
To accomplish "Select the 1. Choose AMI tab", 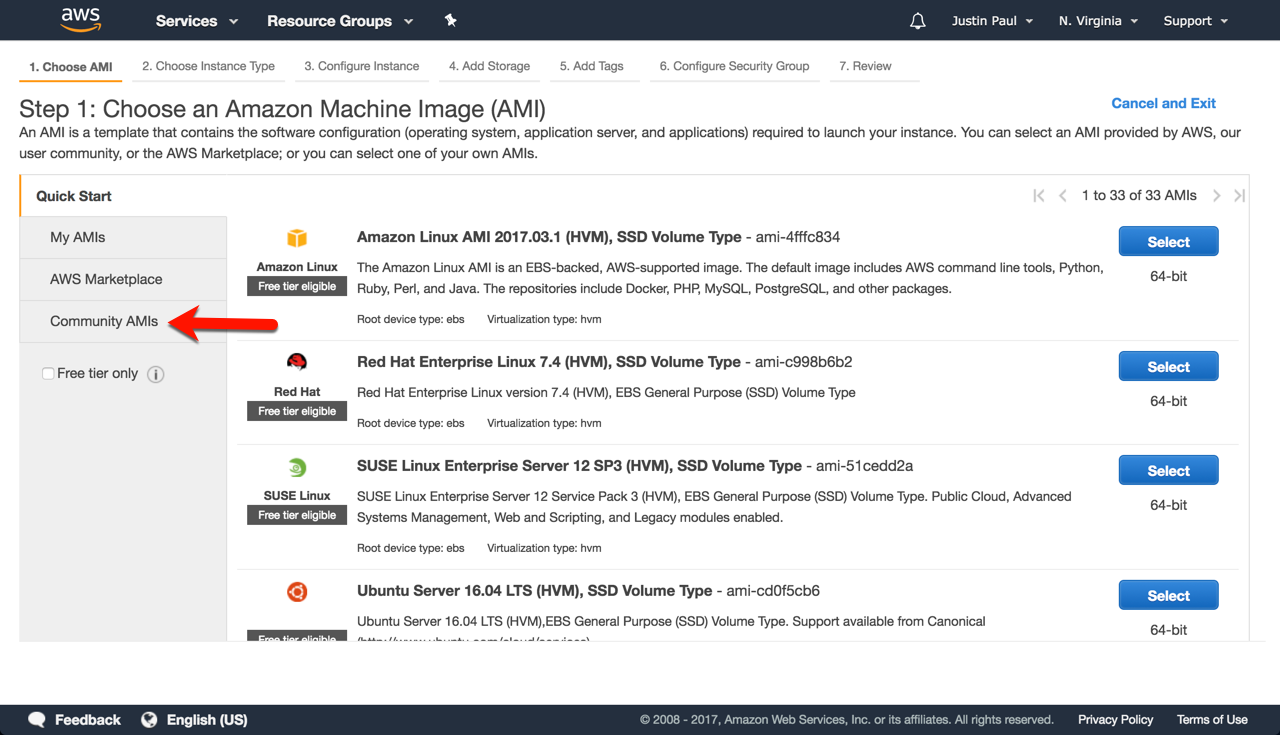I will (71, 67).
